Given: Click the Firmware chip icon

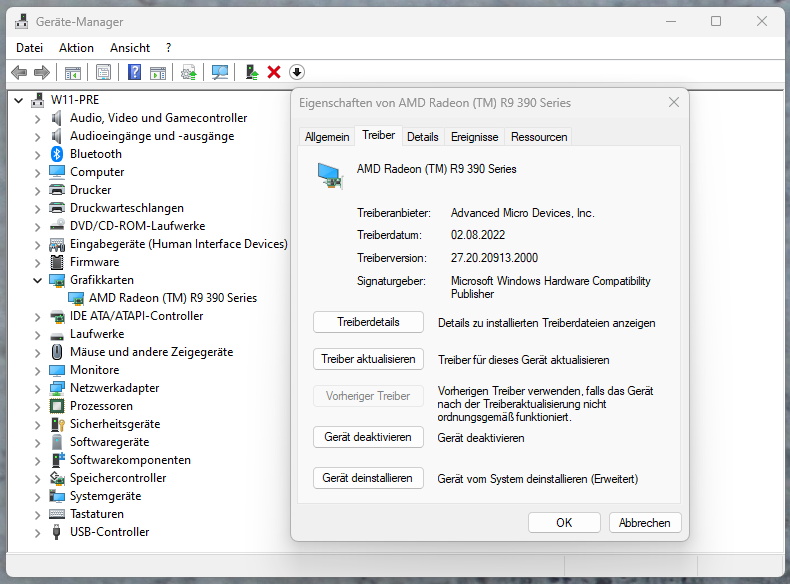Looking at the screenshot, I should tap(57, 262).
